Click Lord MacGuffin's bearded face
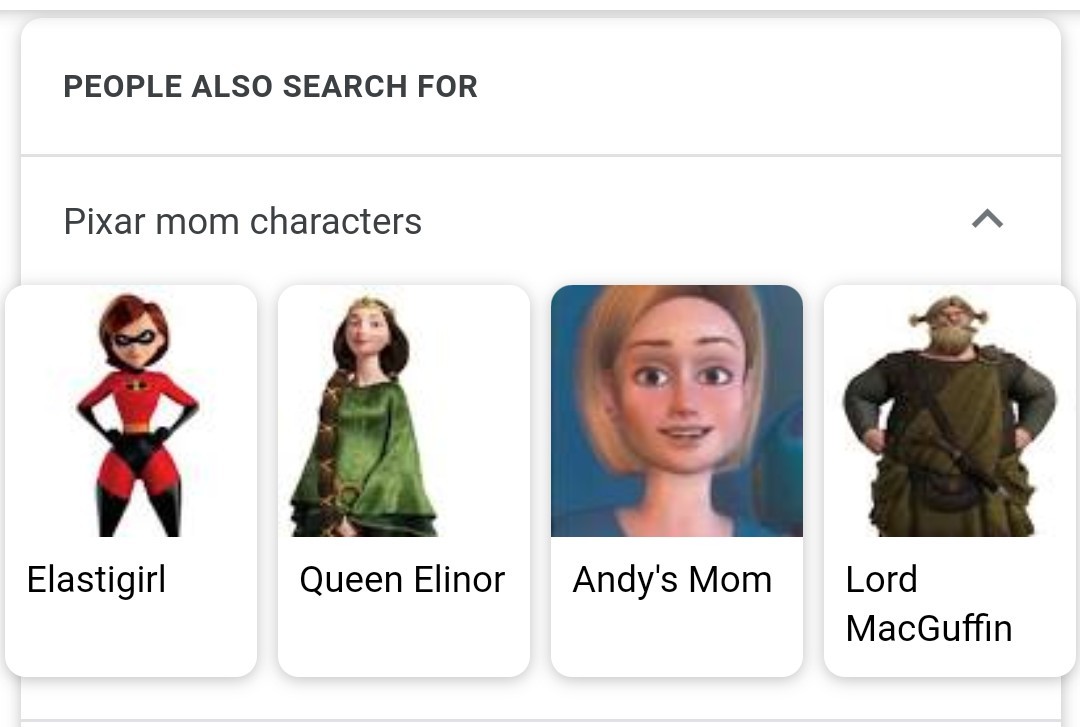Image resolution: width=1080 pixels, height=727 pixels. 951,329
